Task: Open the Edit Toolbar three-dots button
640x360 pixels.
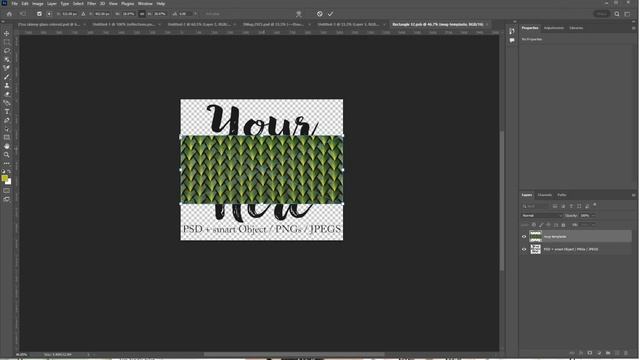Action: pyautogui.click(x=7, y=163)
